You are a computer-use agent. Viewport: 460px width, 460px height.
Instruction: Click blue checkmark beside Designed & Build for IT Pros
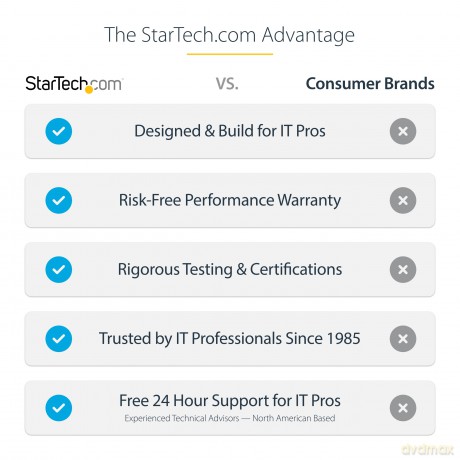coord(59,131)
